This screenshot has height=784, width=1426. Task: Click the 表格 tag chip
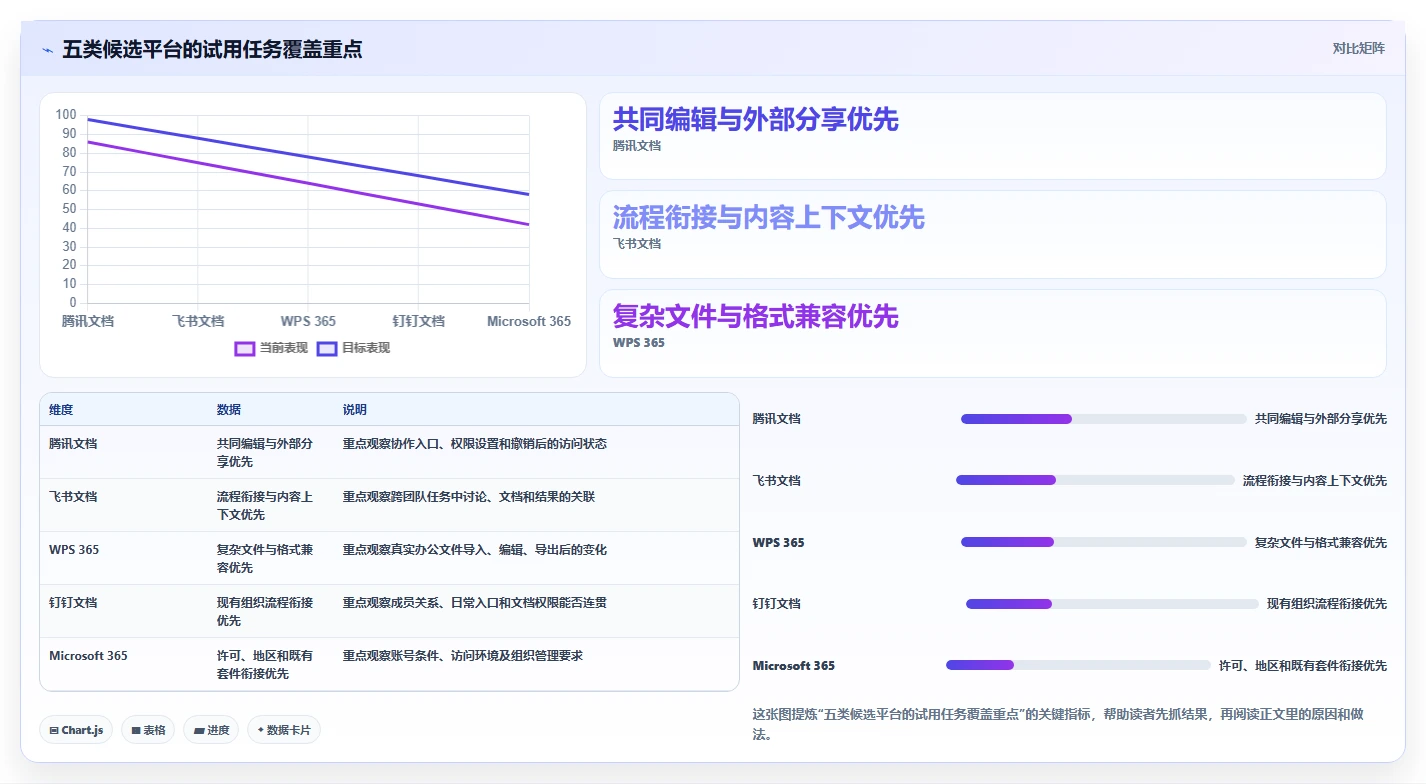point(148,730)
